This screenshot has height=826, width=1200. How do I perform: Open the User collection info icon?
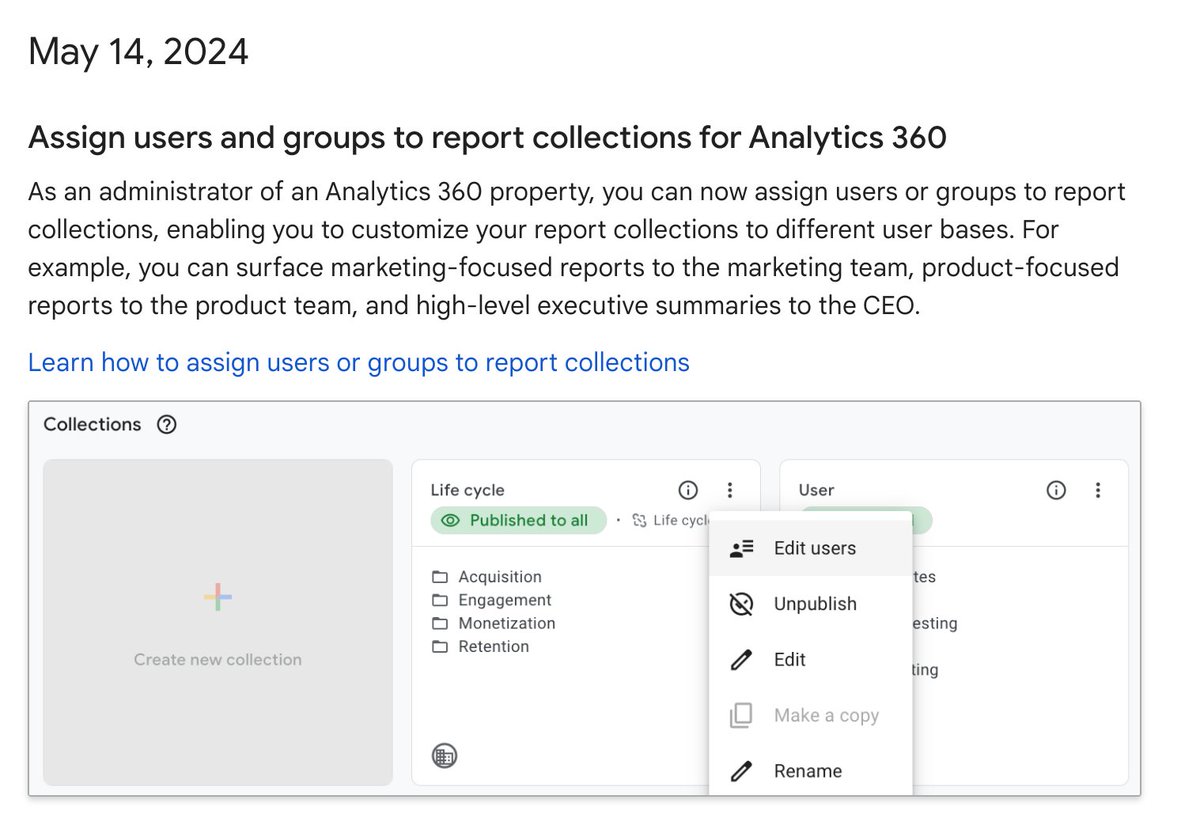(x=1056, y=490)
